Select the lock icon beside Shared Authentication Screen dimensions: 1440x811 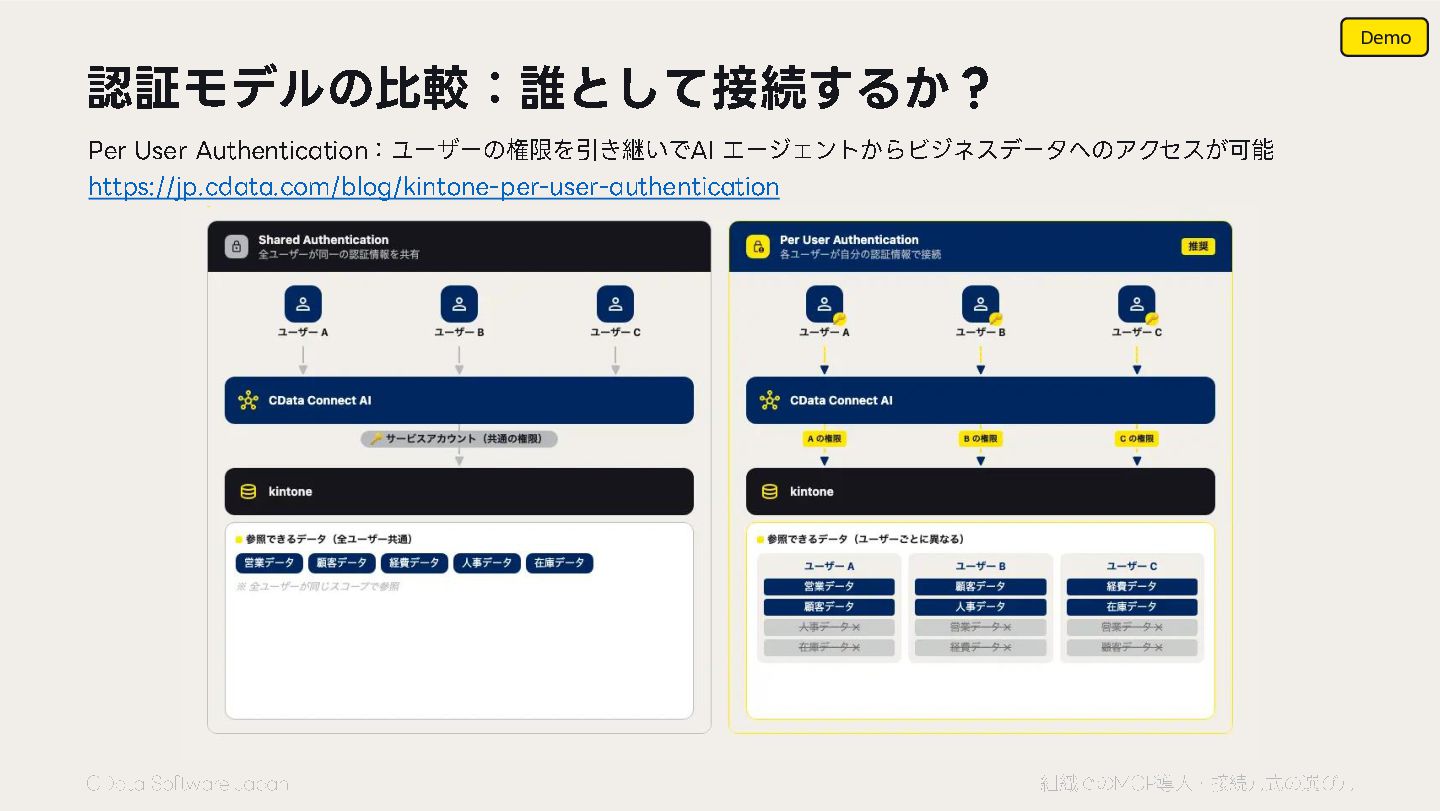click(x=236, y=246)
